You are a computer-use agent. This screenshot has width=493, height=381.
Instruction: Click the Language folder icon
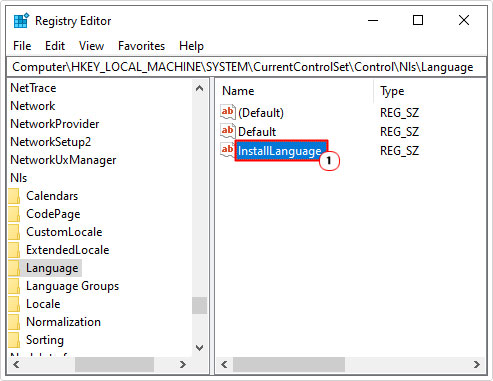point(14,268)
